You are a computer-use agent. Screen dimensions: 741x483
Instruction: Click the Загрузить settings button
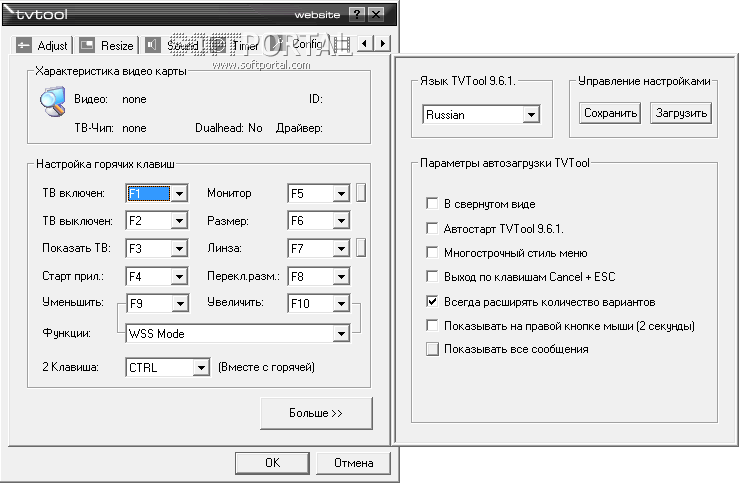681,113
